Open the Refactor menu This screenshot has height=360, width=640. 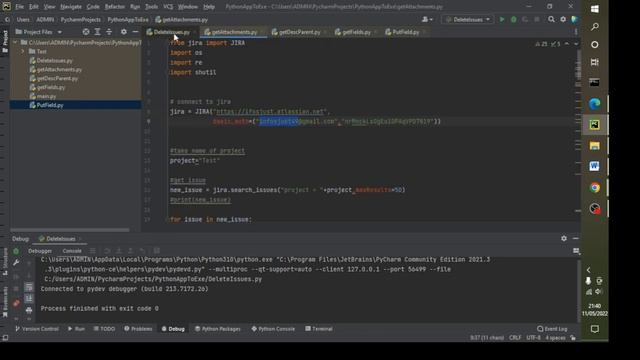[x=115, y=7]
